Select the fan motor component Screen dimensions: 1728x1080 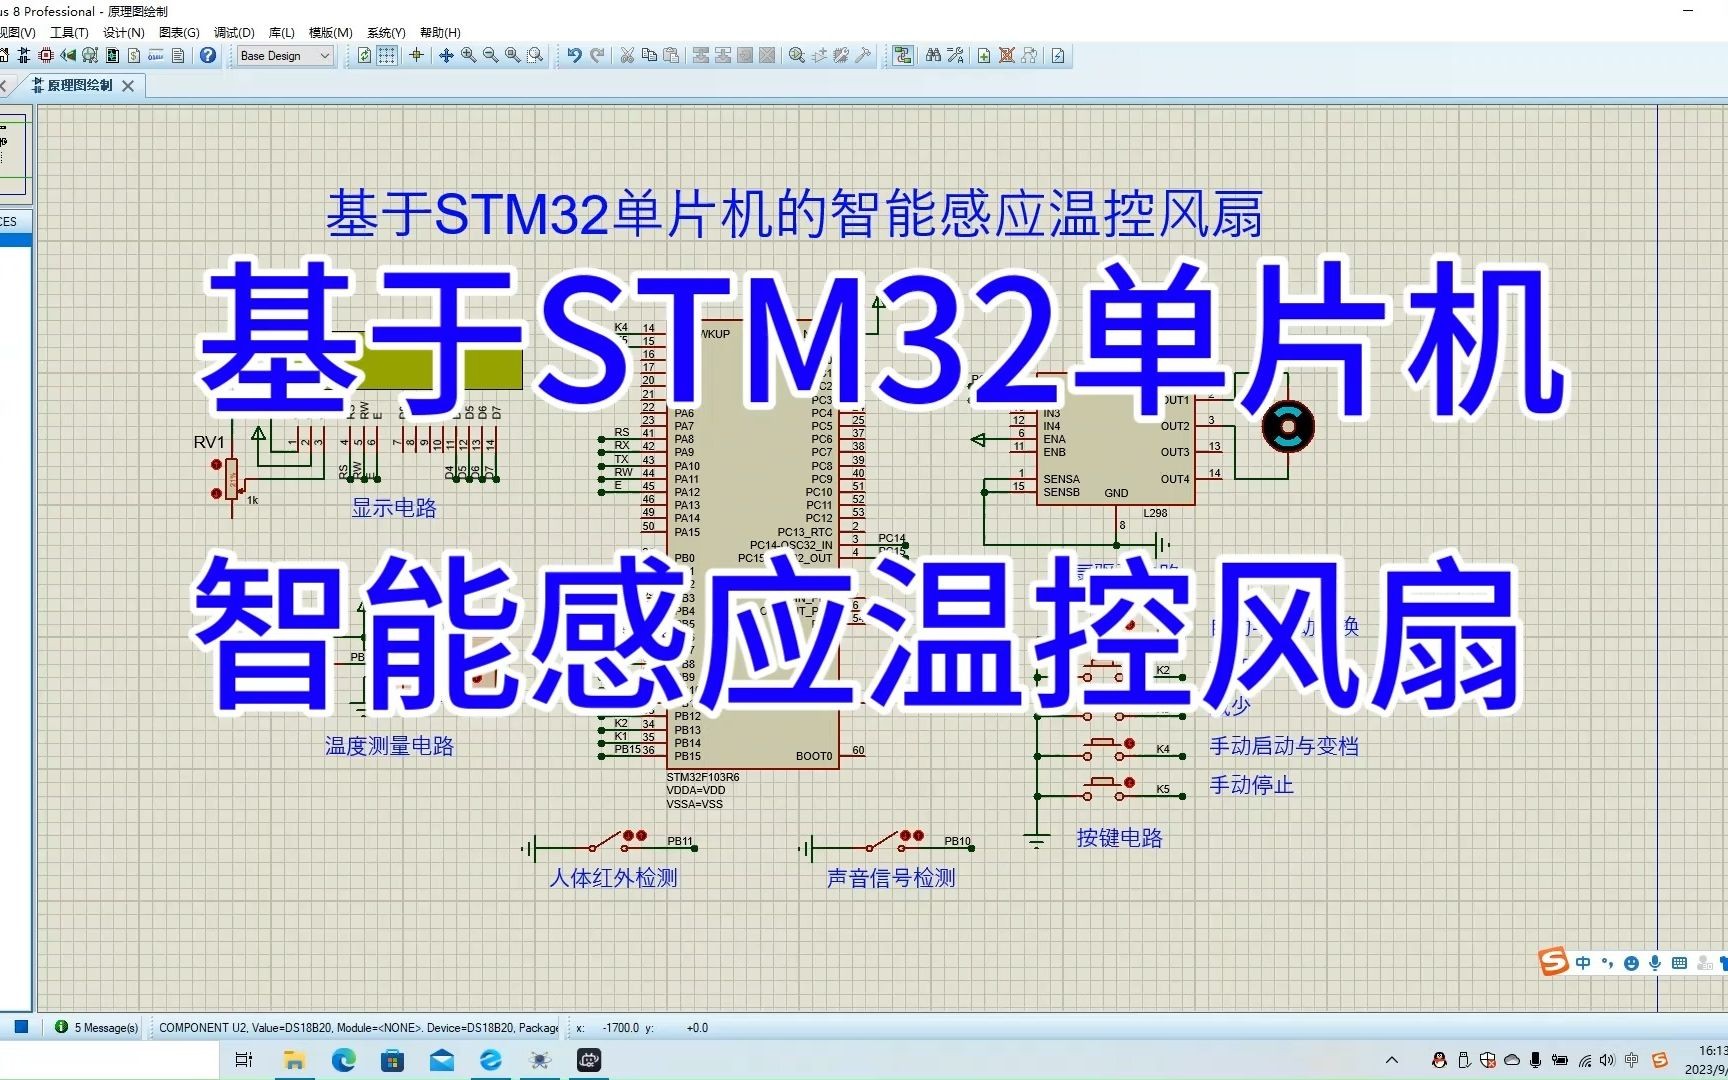tap(1288, 427)
